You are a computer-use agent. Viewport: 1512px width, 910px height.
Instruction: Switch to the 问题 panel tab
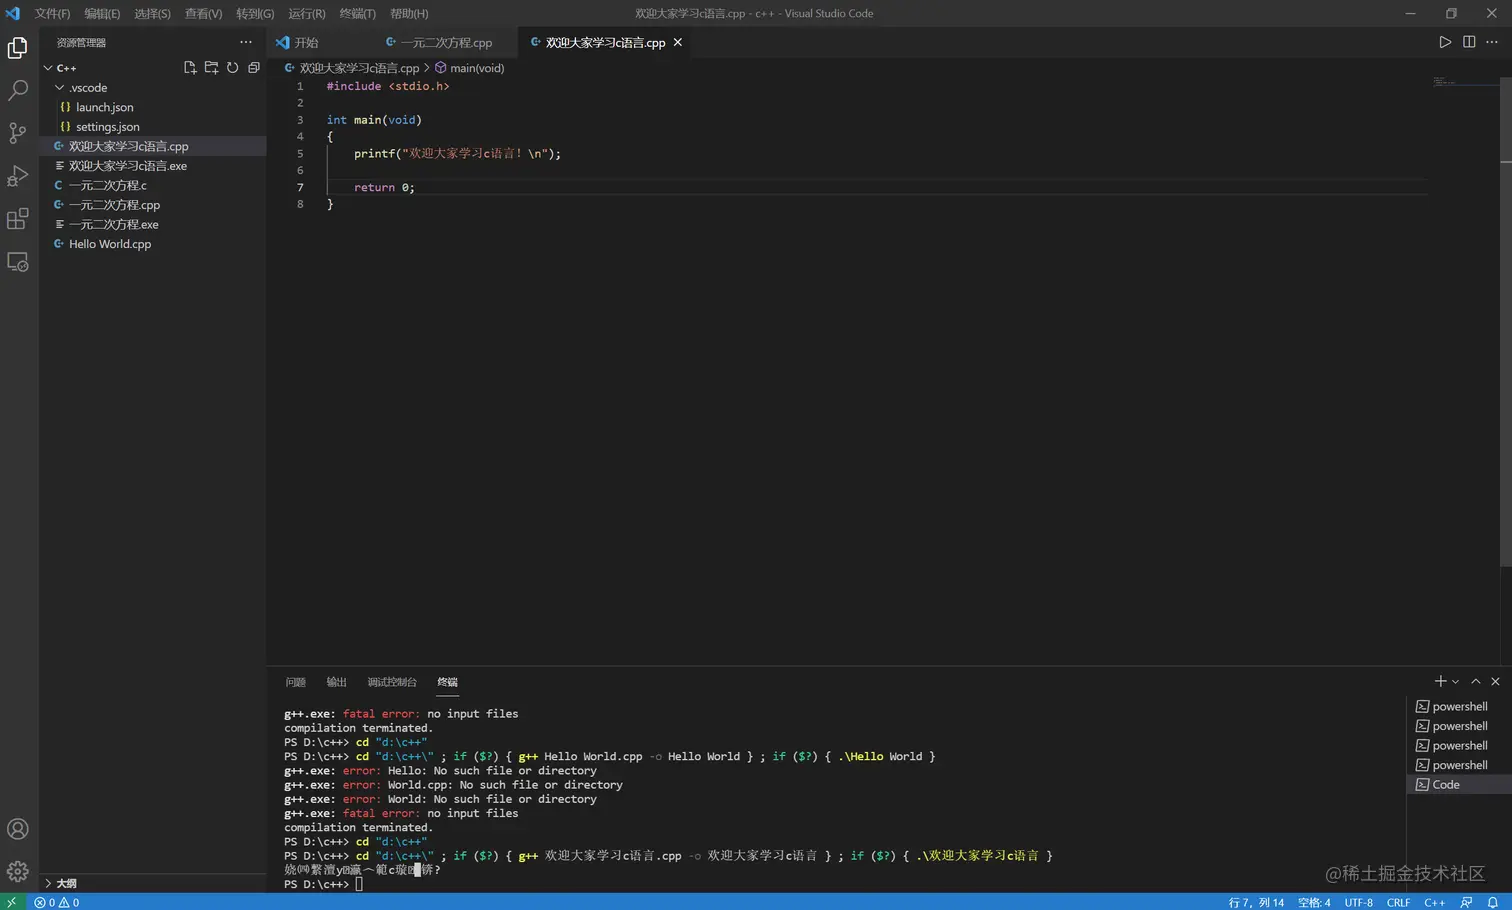pyautogui.click(x=295, y=682)
